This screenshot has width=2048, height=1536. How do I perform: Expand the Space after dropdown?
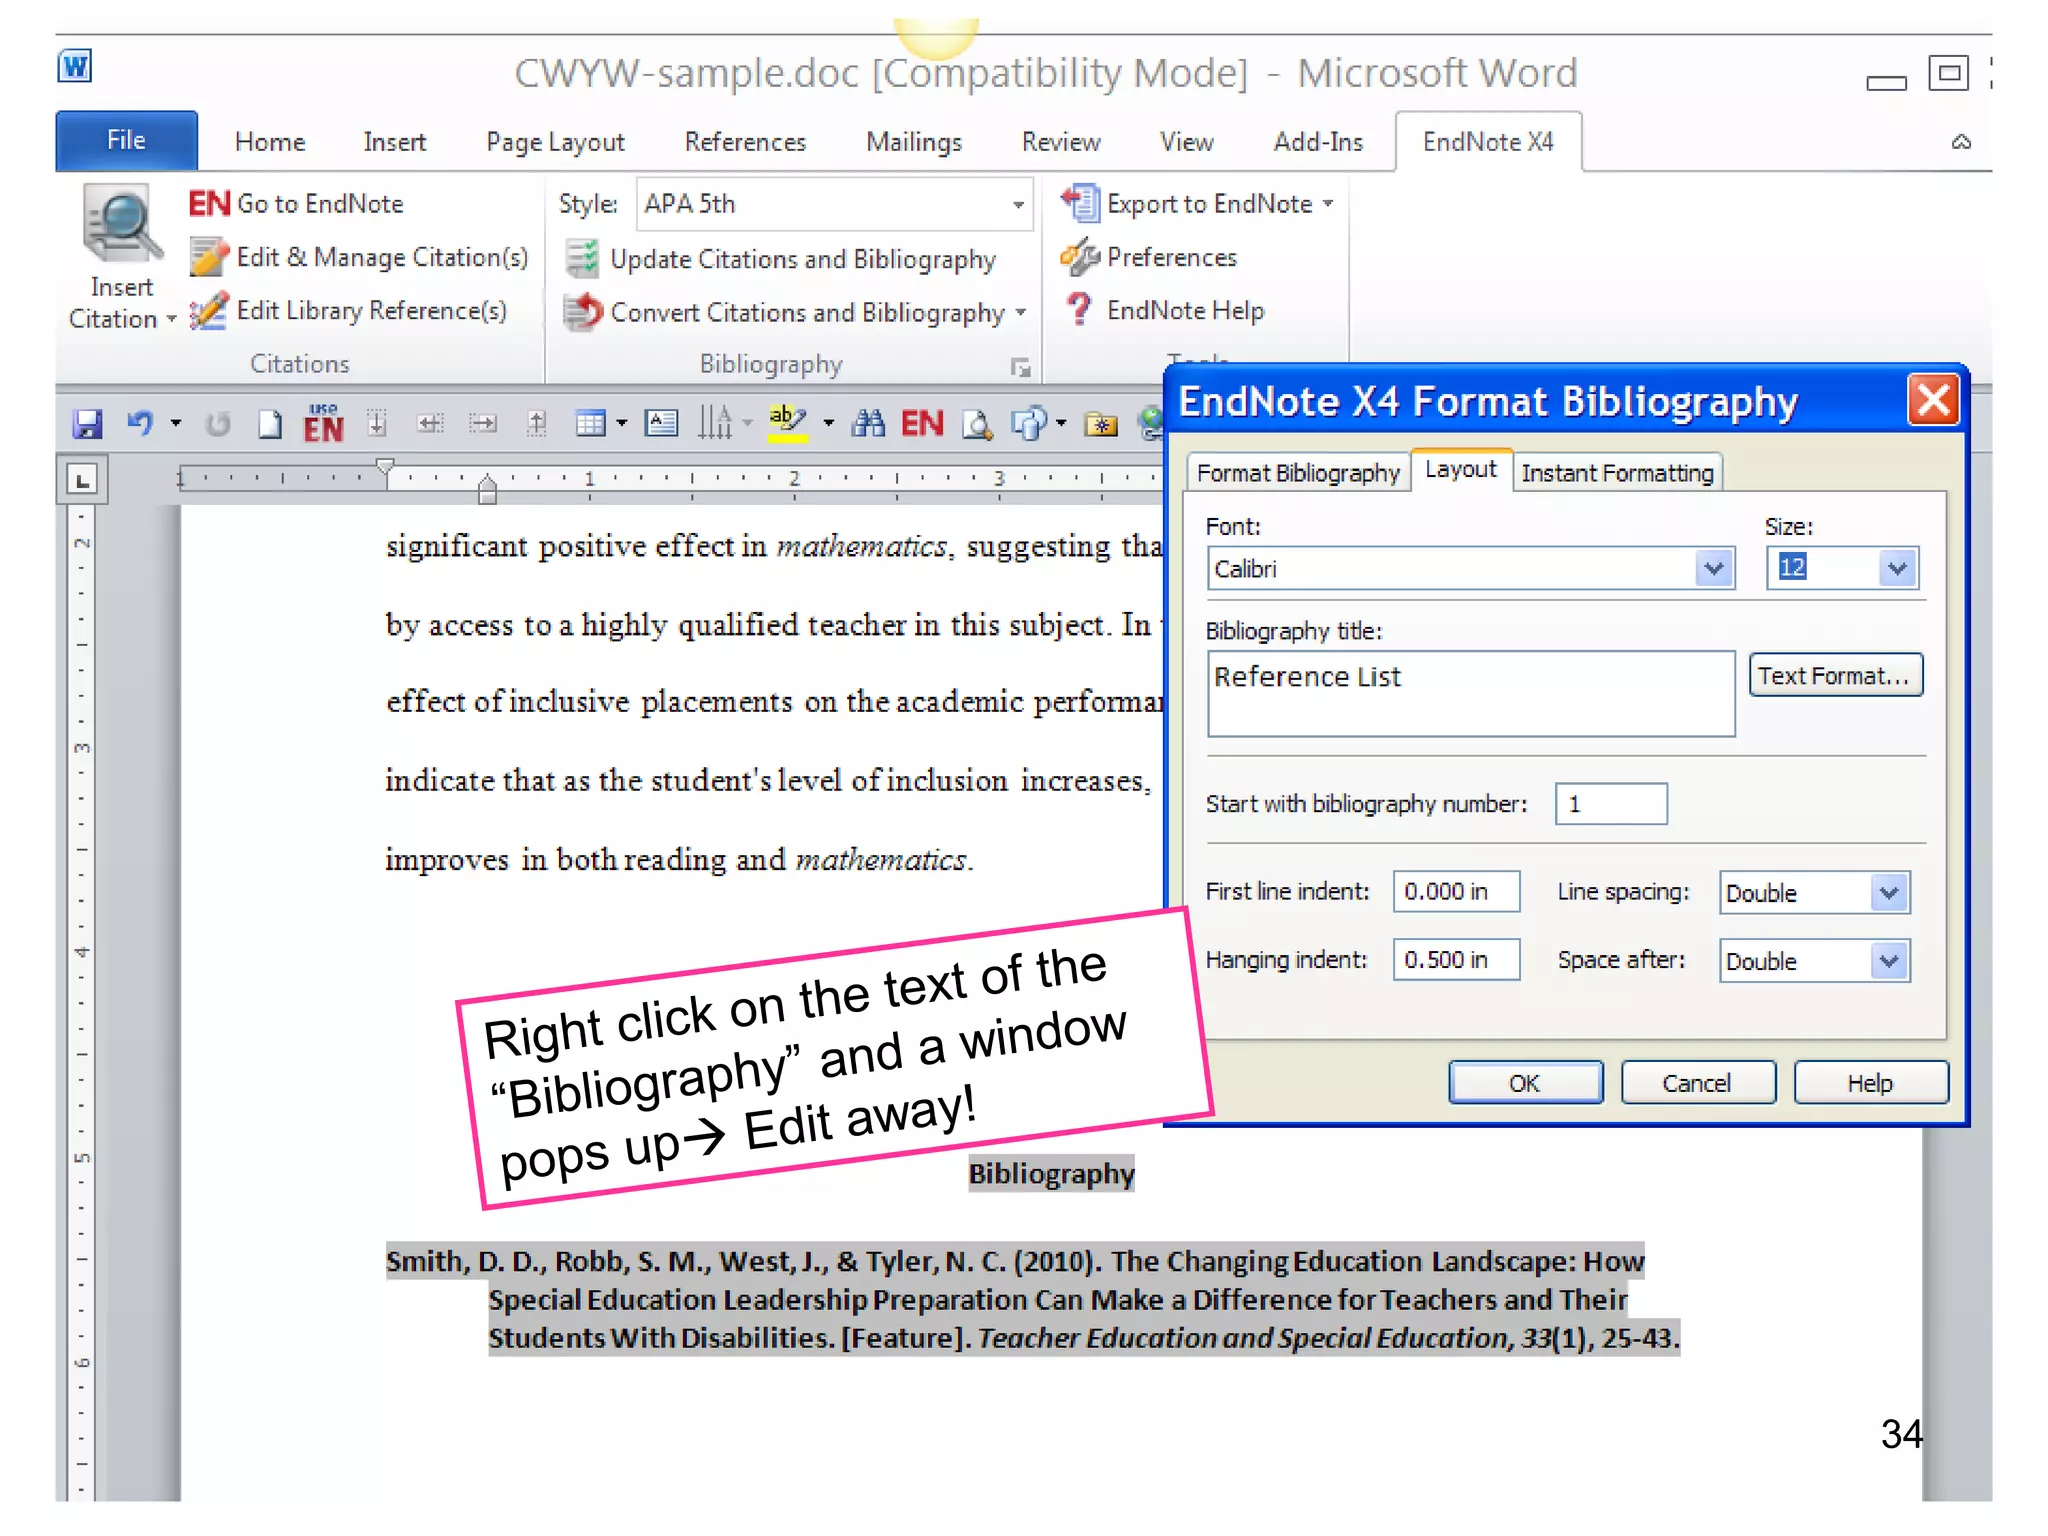click(1888, 962)
